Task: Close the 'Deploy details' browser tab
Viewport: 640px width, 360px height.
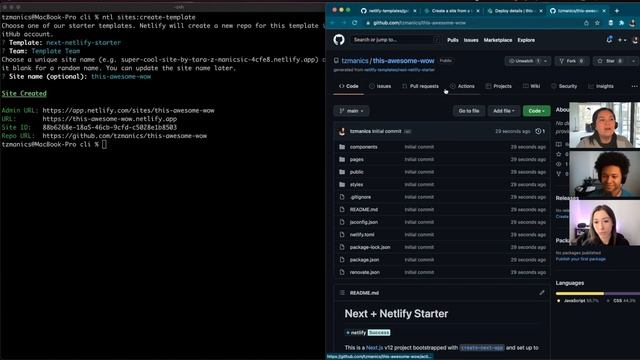Action: pos(541,11)
